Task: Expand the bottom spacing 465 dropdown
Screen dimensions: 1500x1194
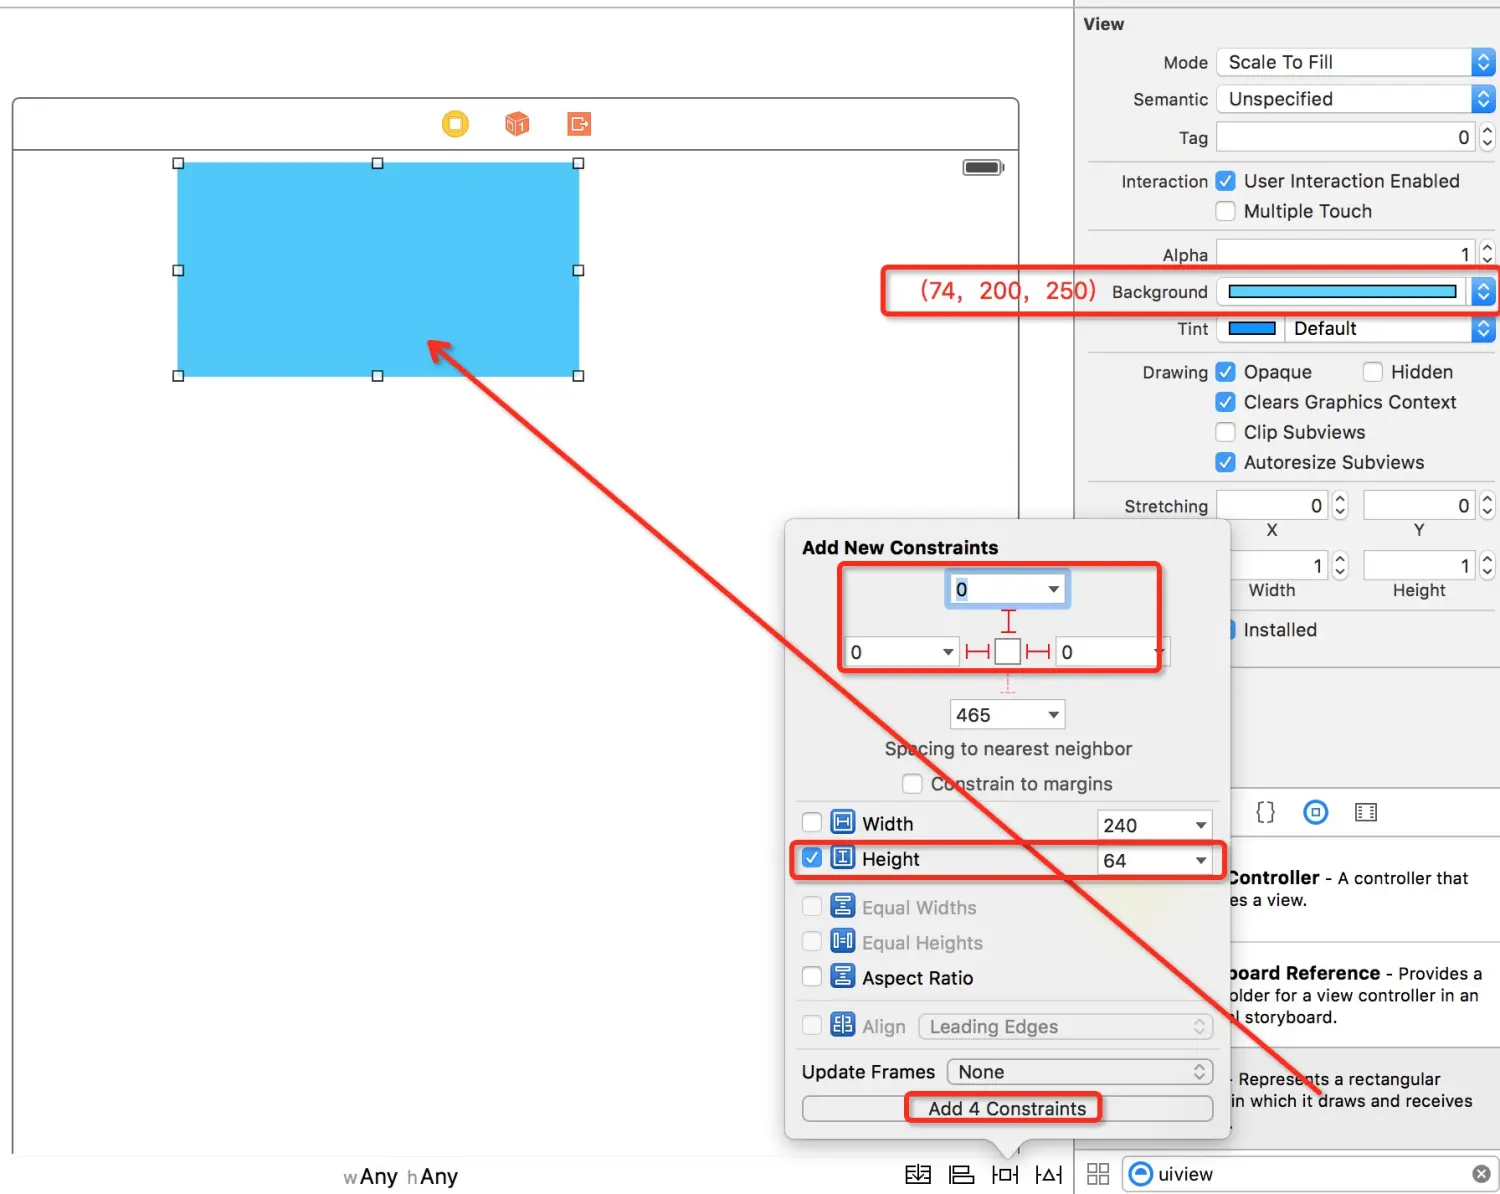Action: click(1053, 714)
